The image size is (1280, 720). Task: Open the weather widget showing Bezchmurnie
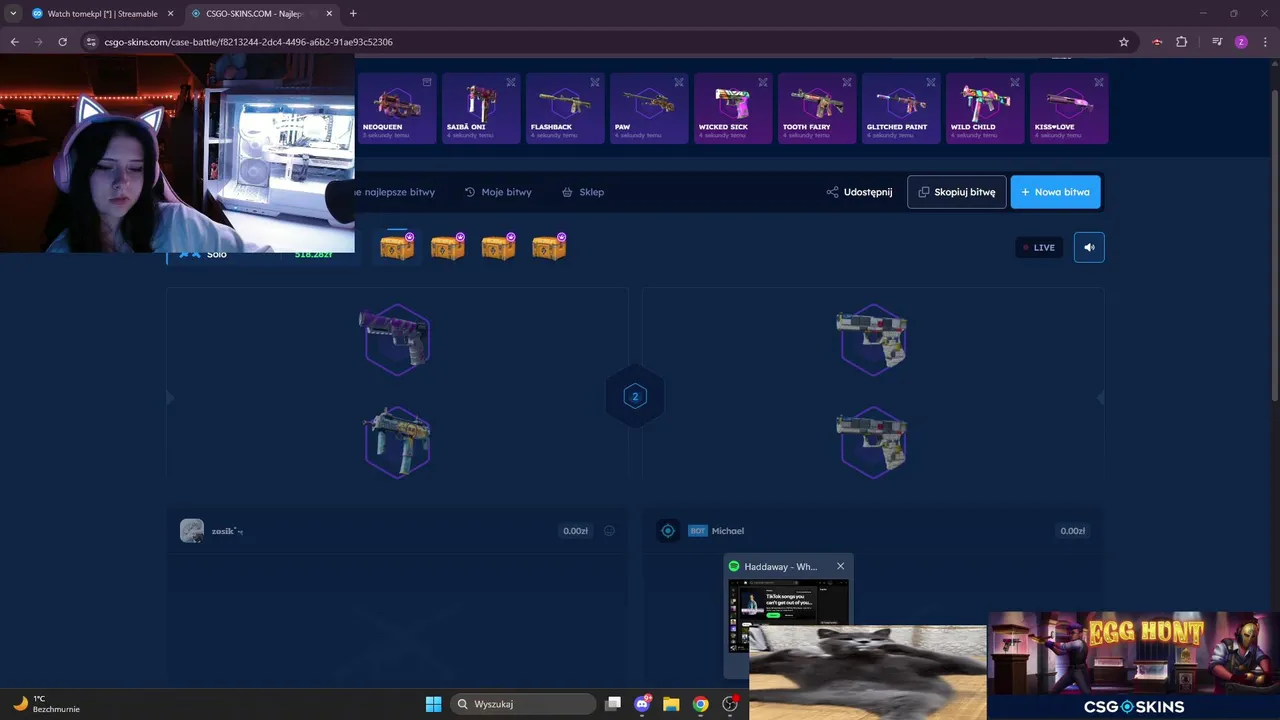click(46, 704)
